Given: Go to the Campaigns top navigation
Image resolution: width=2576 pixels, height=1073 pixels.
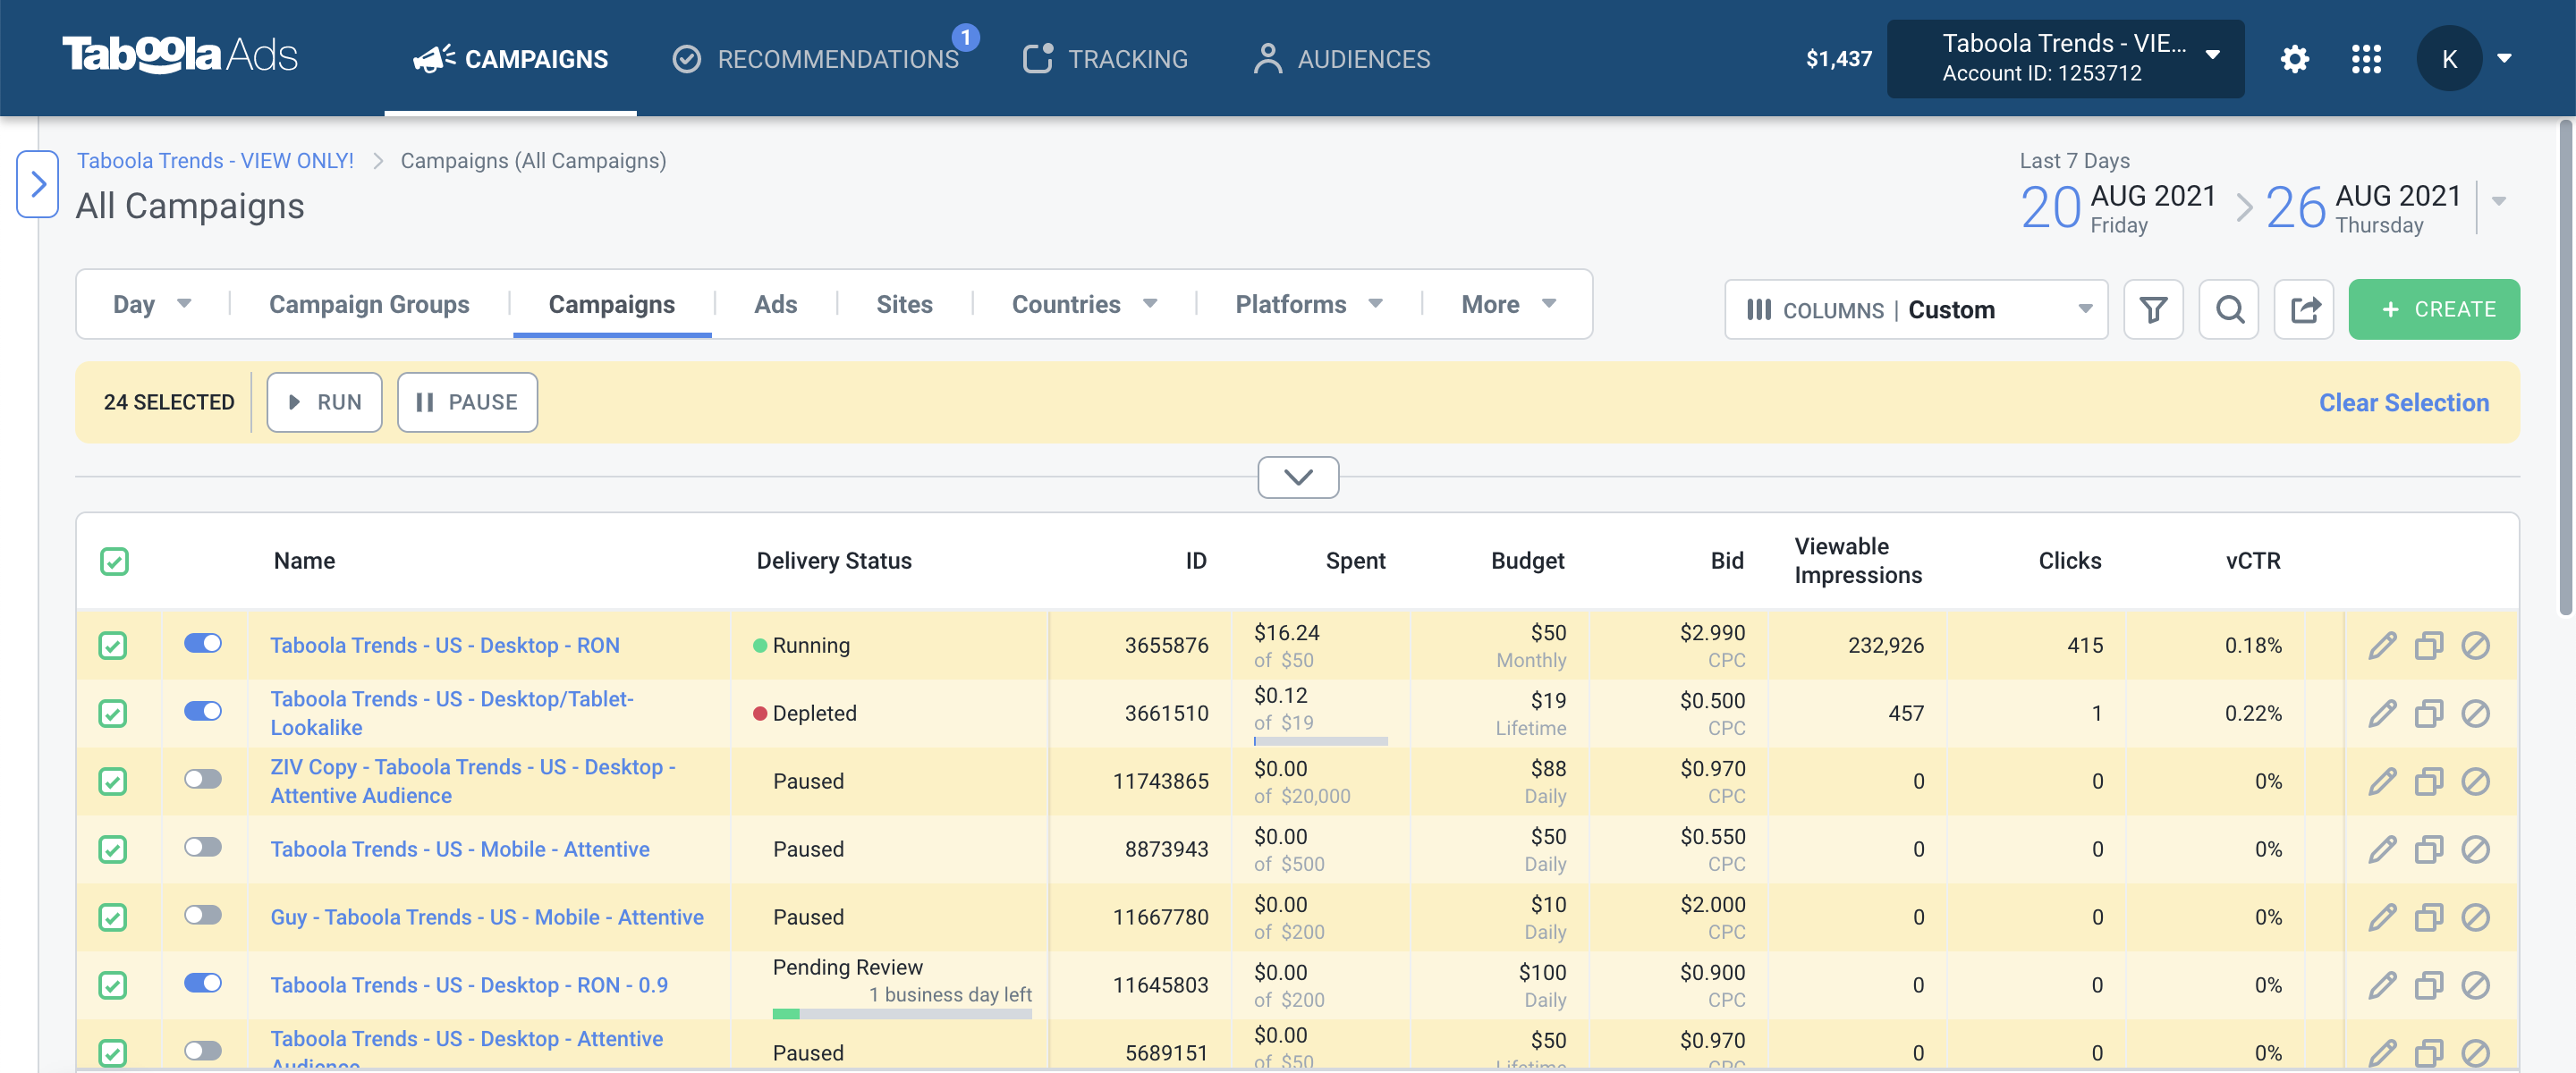Looking at the screenshot, I should (x=510, y=59).
